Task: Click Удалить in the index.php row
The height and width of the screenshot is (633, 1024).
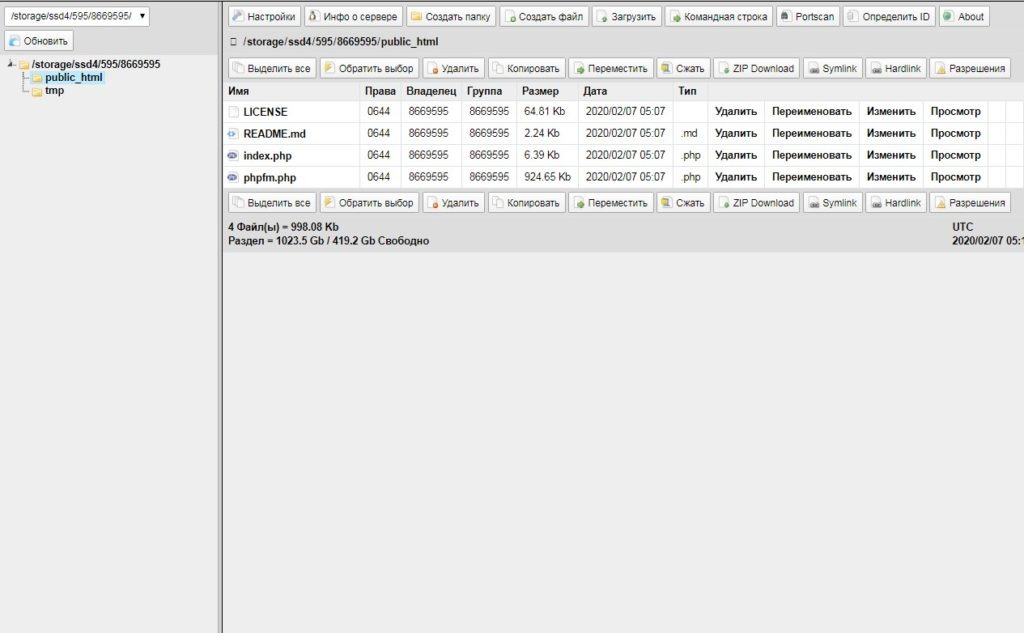Action: 735,155
